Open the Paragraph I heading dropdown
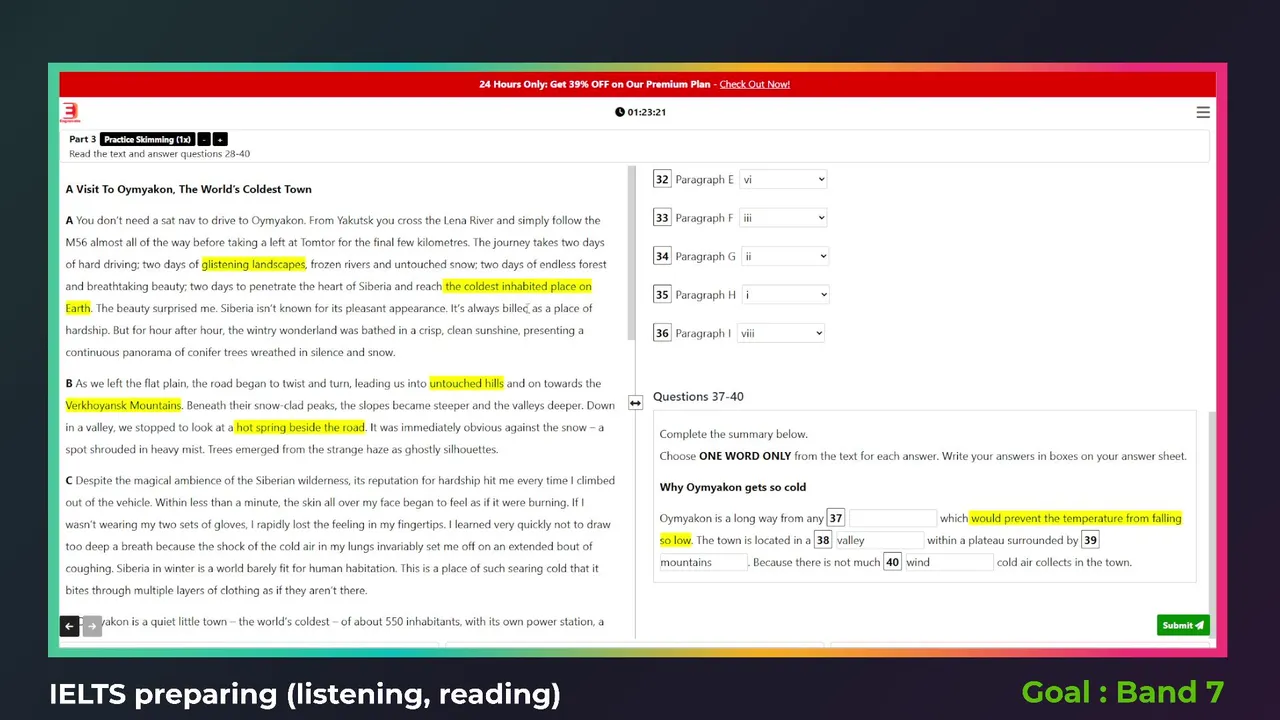Viewport: 1280px width, 720px height. pos(781,333)
